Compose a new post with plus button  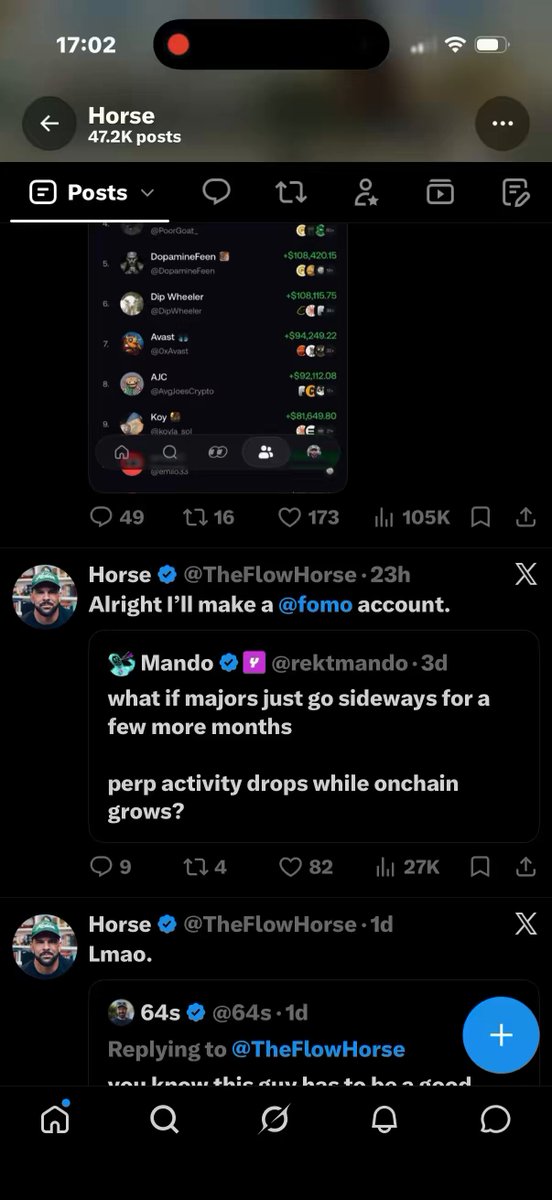click(501, 1035)
